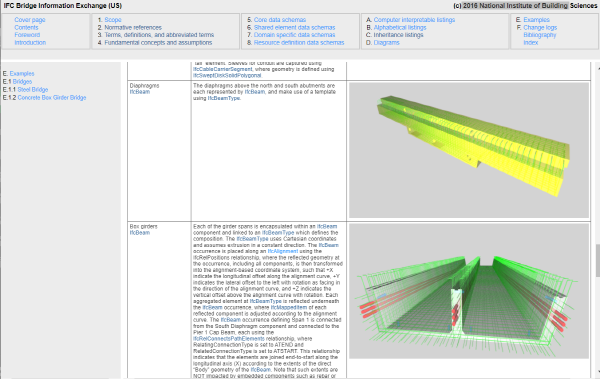Viewport: 600px width, 379px height.
Task: Open Domain specific data schemas
Action: (x=294, y=35)
